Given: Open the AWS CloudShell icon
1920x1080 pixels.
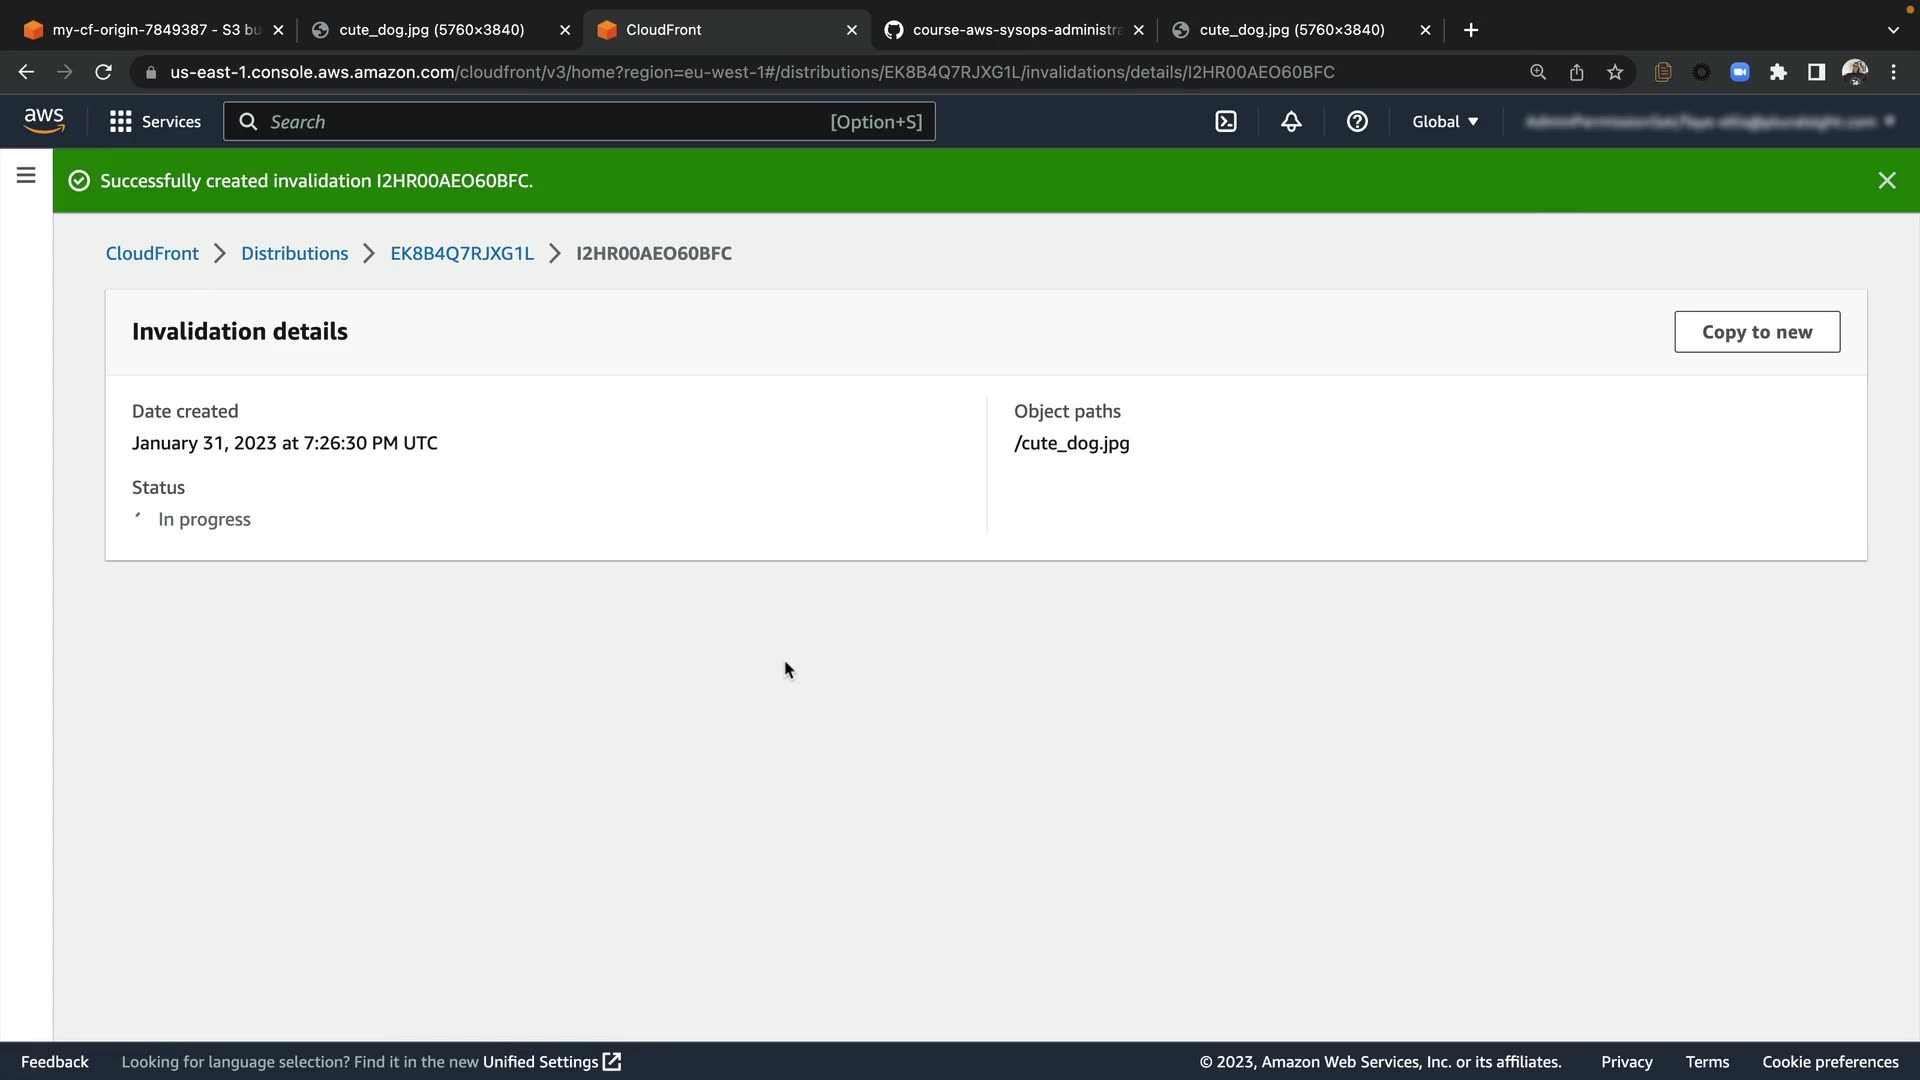Looking at the screenshot, I should (x=1226, y=122).
